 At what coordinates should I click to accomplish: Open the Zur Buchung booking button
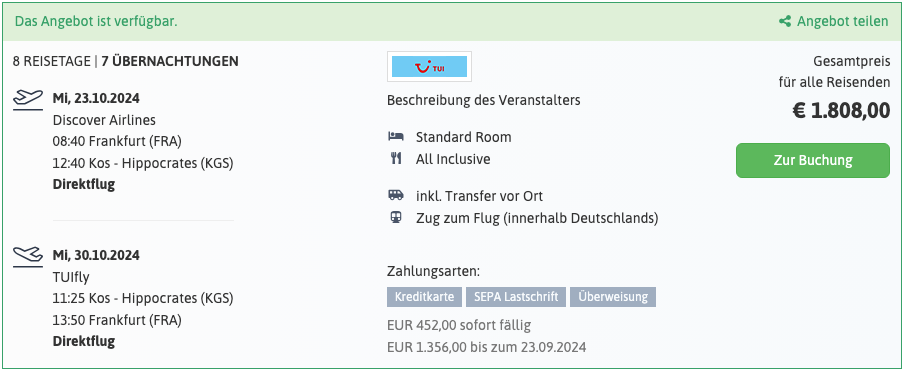point(813,160)
